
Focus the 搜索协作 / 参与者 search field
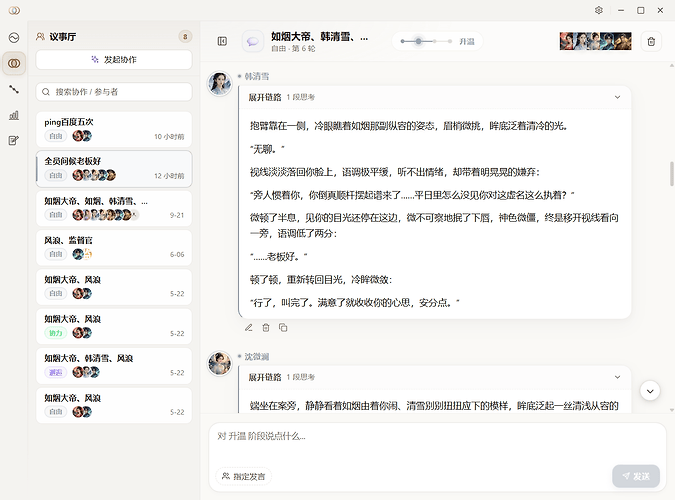click(114, 92)
